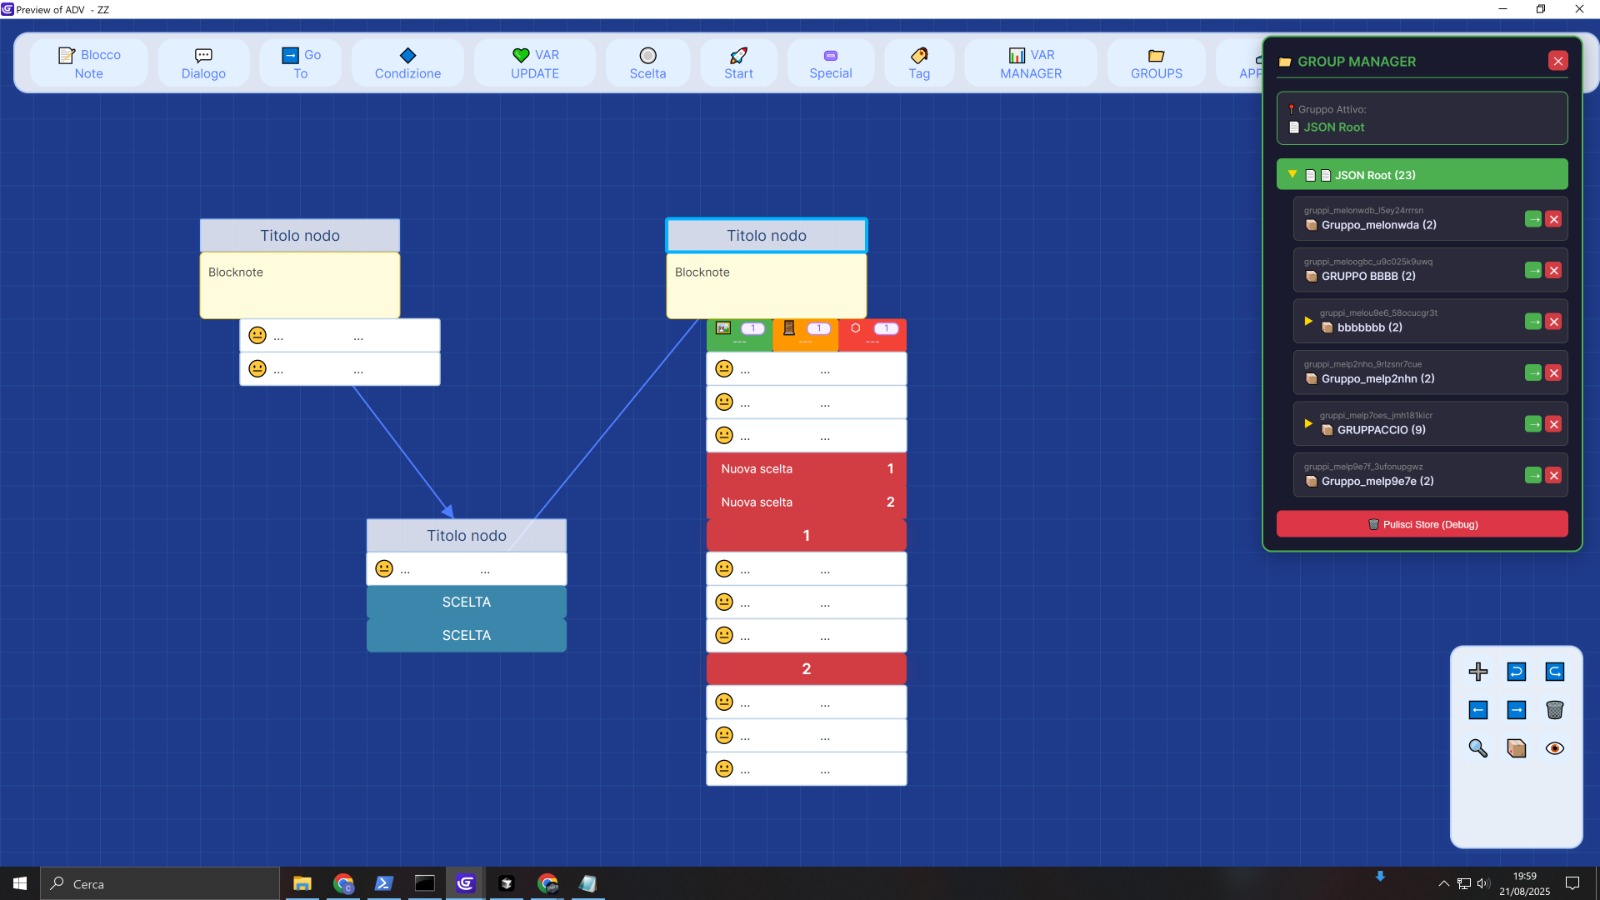This screenshot has height=900, width=1600.
Task: Expand the GRUPPACCIO group
Action: (x=1308, y=424)
